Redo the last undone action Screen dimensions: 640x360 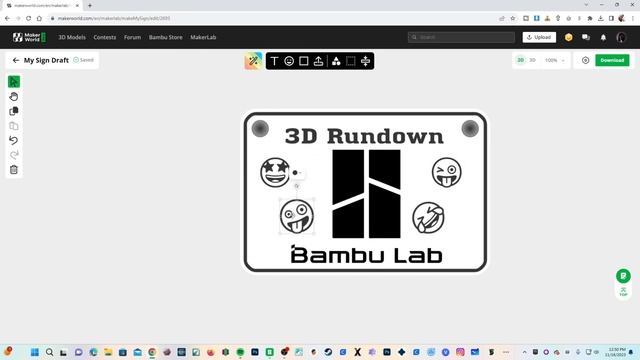point(14,155)
